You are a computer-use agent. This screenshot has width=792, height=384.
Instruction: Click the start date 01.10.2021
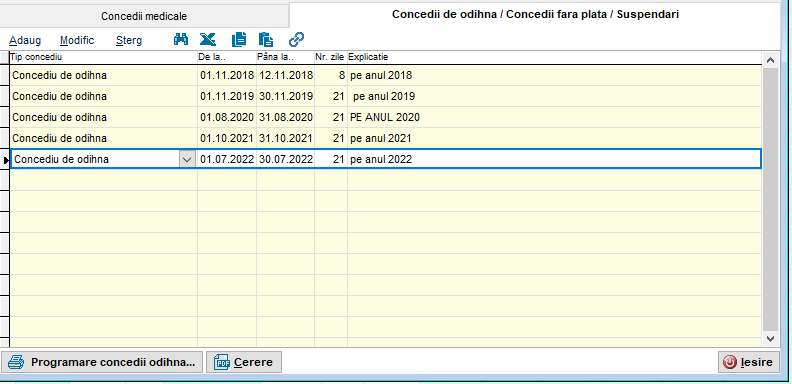coord(227,138)
